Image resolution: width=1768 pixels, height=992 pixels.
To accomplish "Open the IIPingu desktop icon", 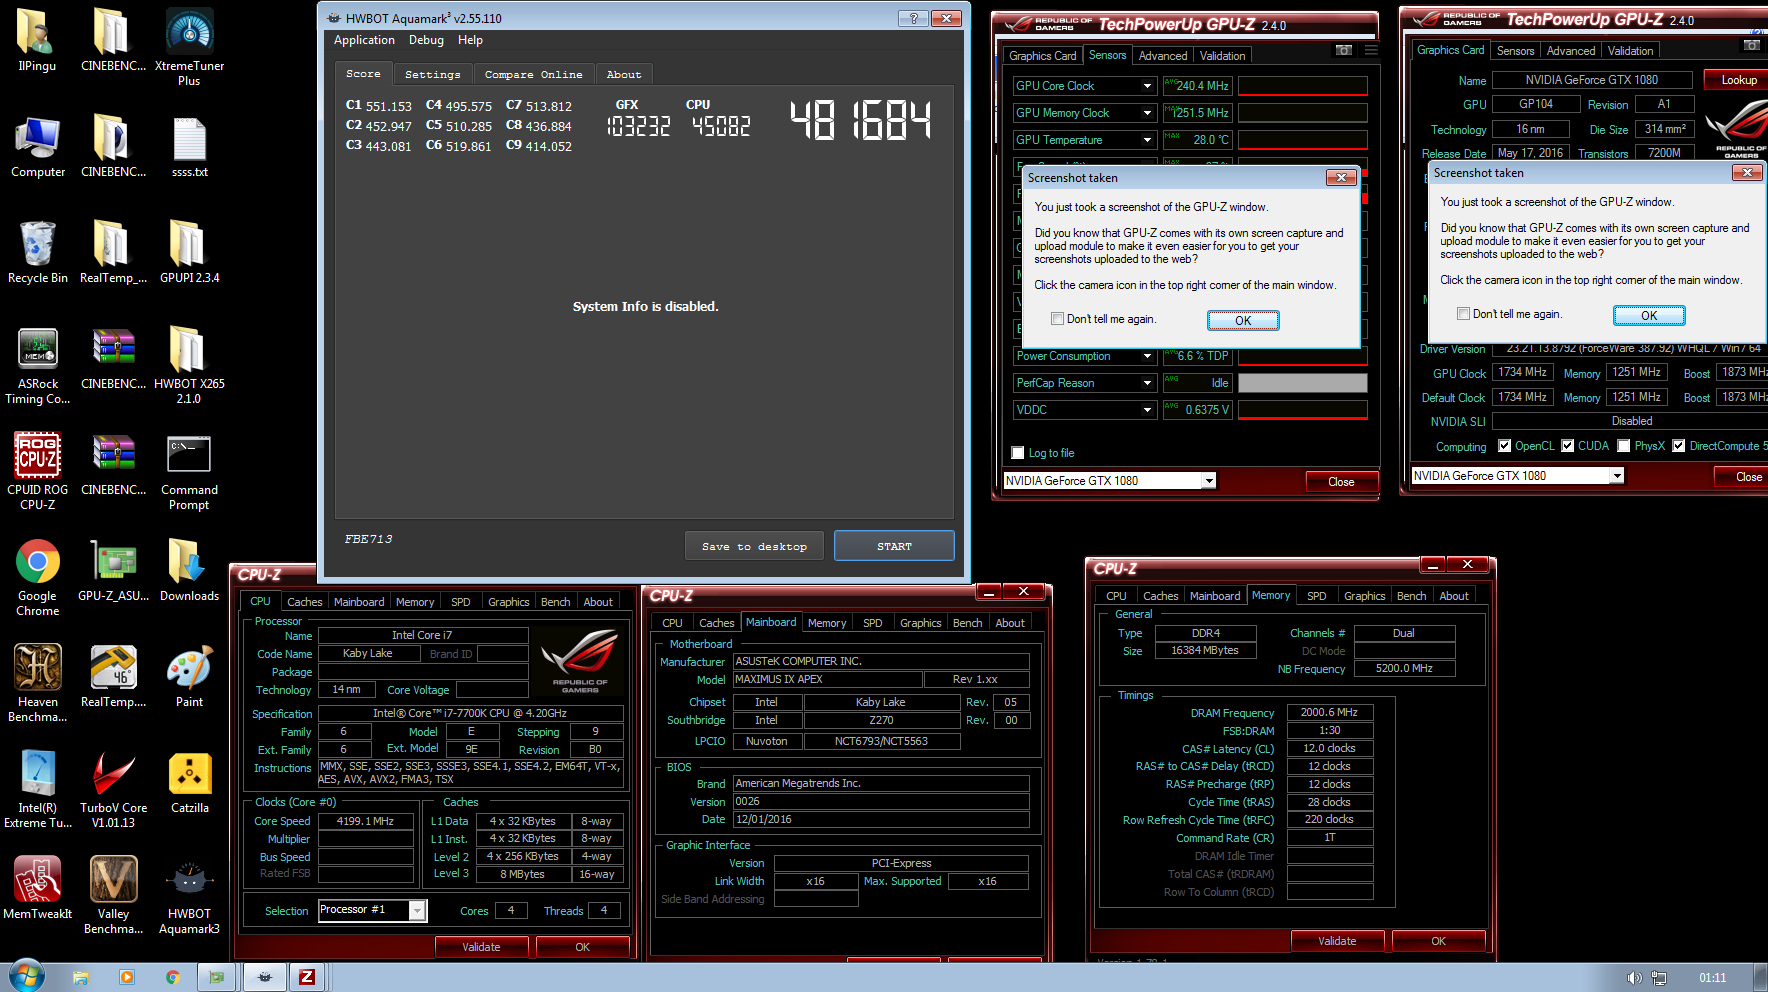I will [37, 41].
